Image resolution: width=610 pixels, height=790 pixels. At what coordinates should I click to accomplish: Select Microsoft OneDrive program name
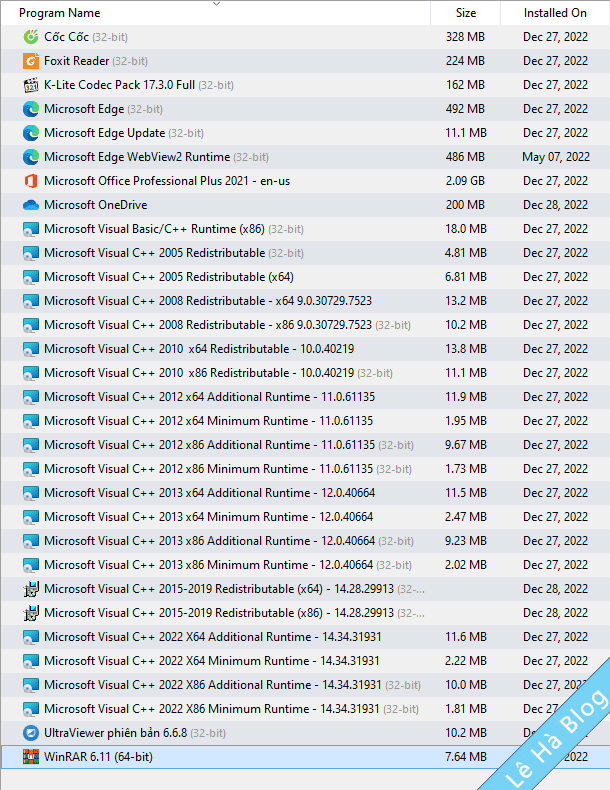96,205
